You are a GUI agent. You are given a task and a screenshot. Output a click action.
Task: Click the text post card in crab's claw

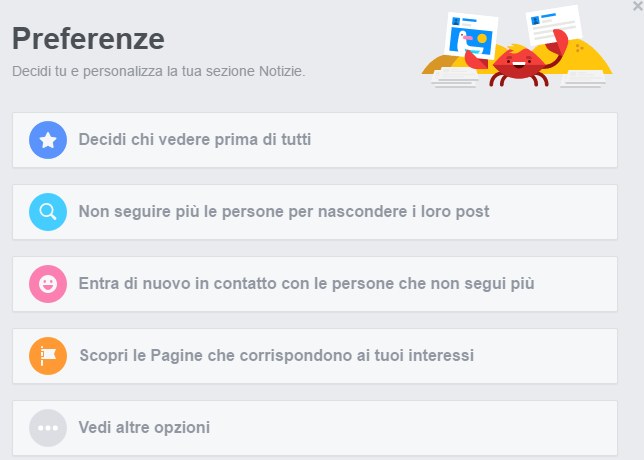pyautogui.click(x=553, y=25)
